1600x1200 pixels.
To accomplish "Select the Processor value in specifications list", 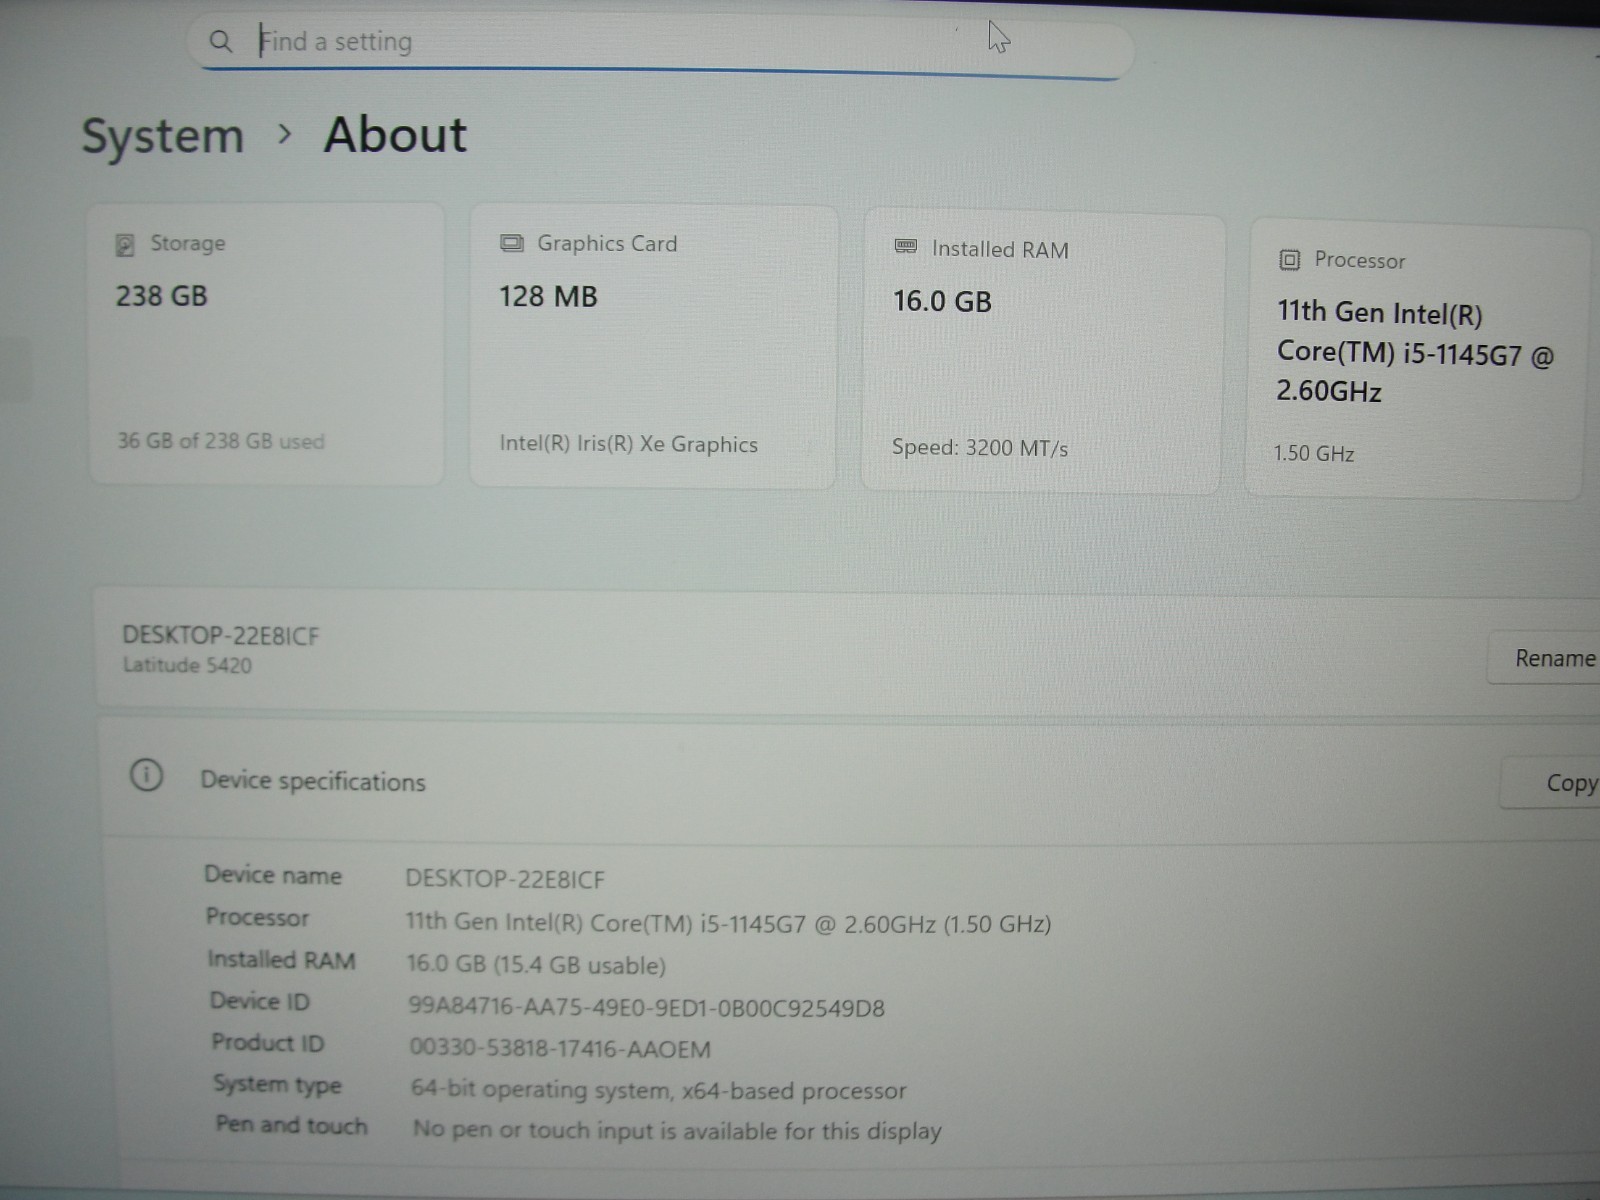I will point(728,923).
